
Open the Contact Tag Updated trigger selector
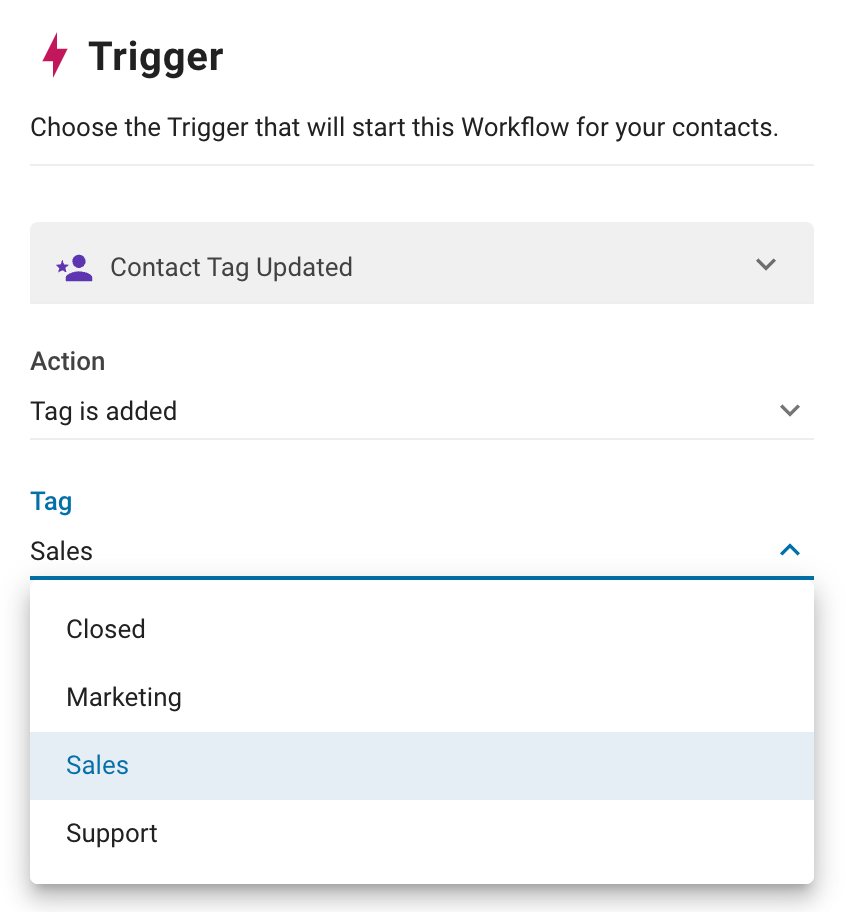pos(231,267)
